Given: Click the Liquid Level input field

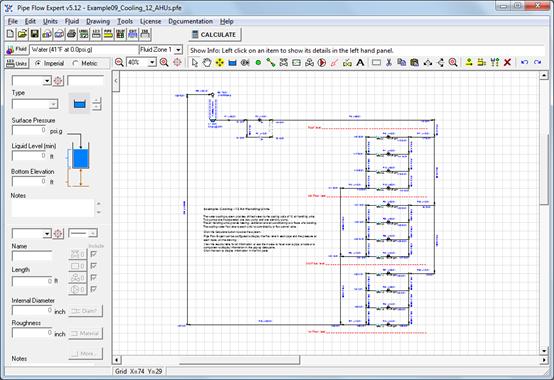Looking at the screenshot, I should 29,156.
